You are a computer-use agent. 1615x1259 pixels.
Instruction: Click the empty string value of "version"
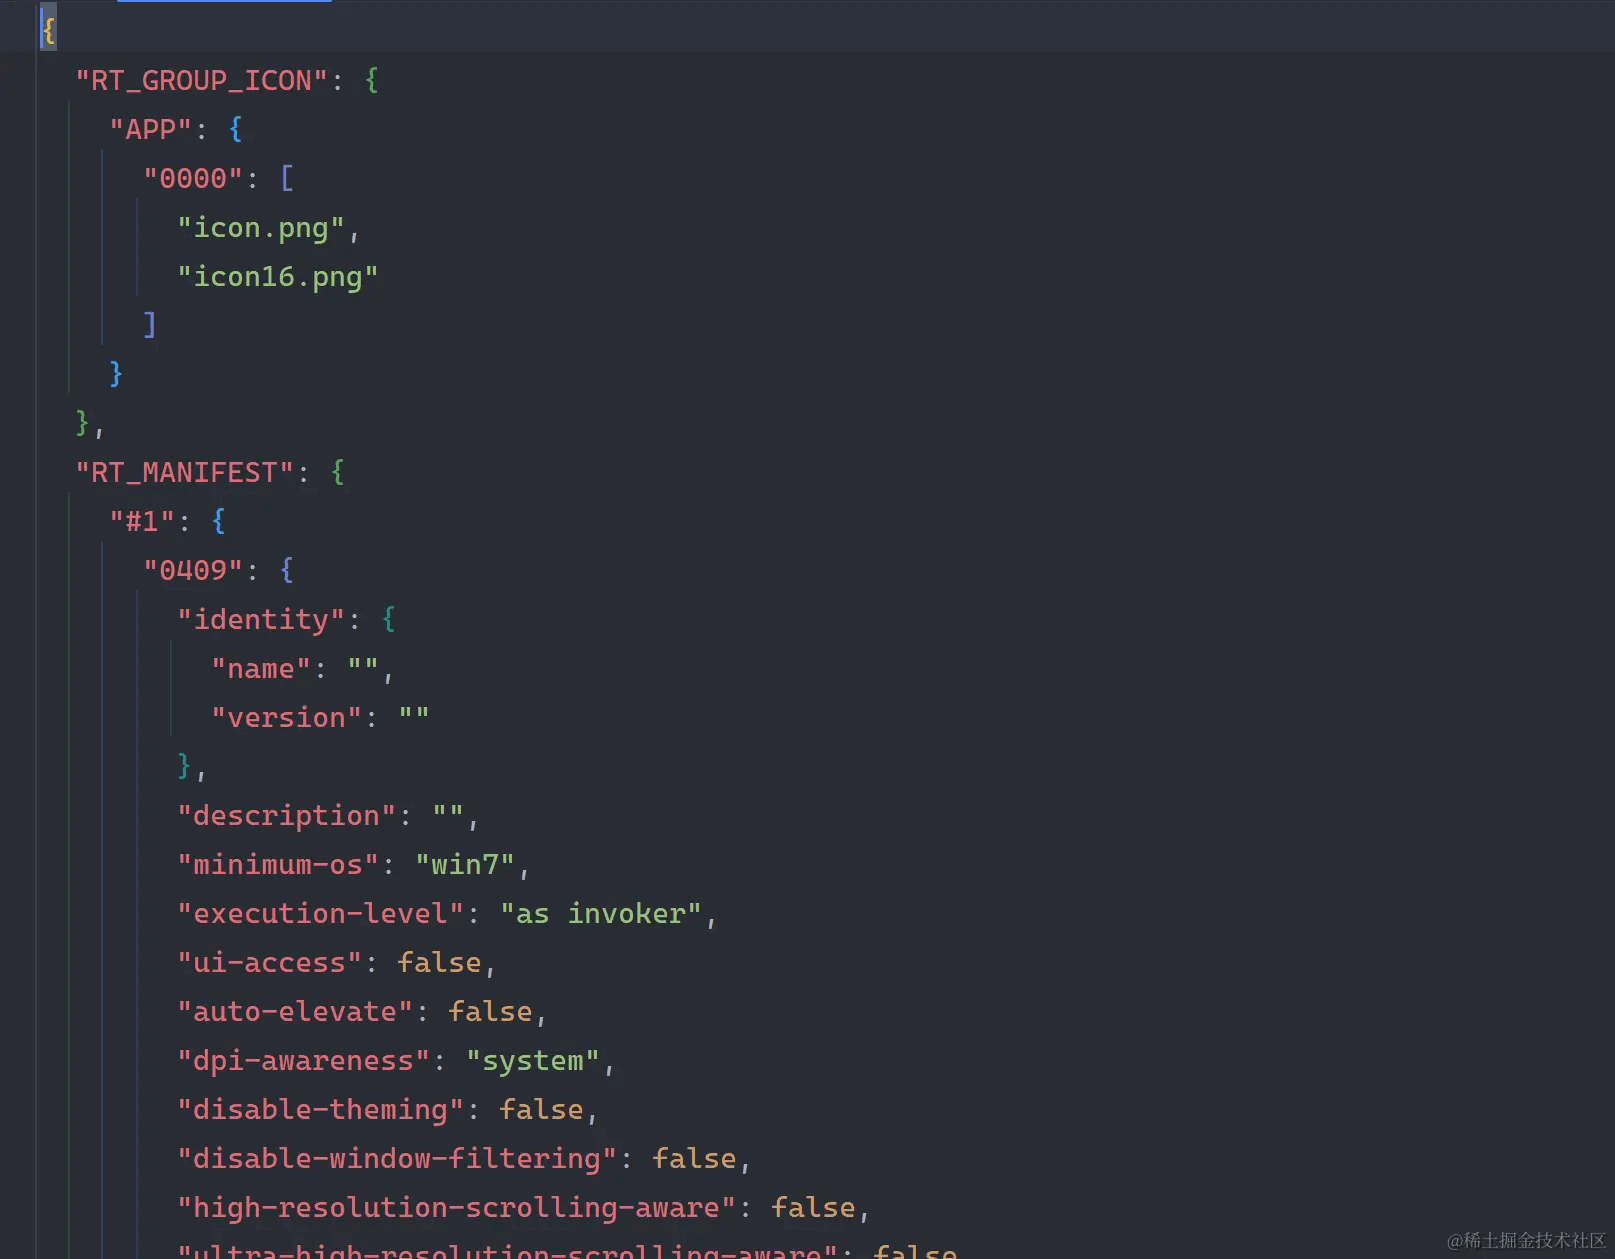point(414,717)
